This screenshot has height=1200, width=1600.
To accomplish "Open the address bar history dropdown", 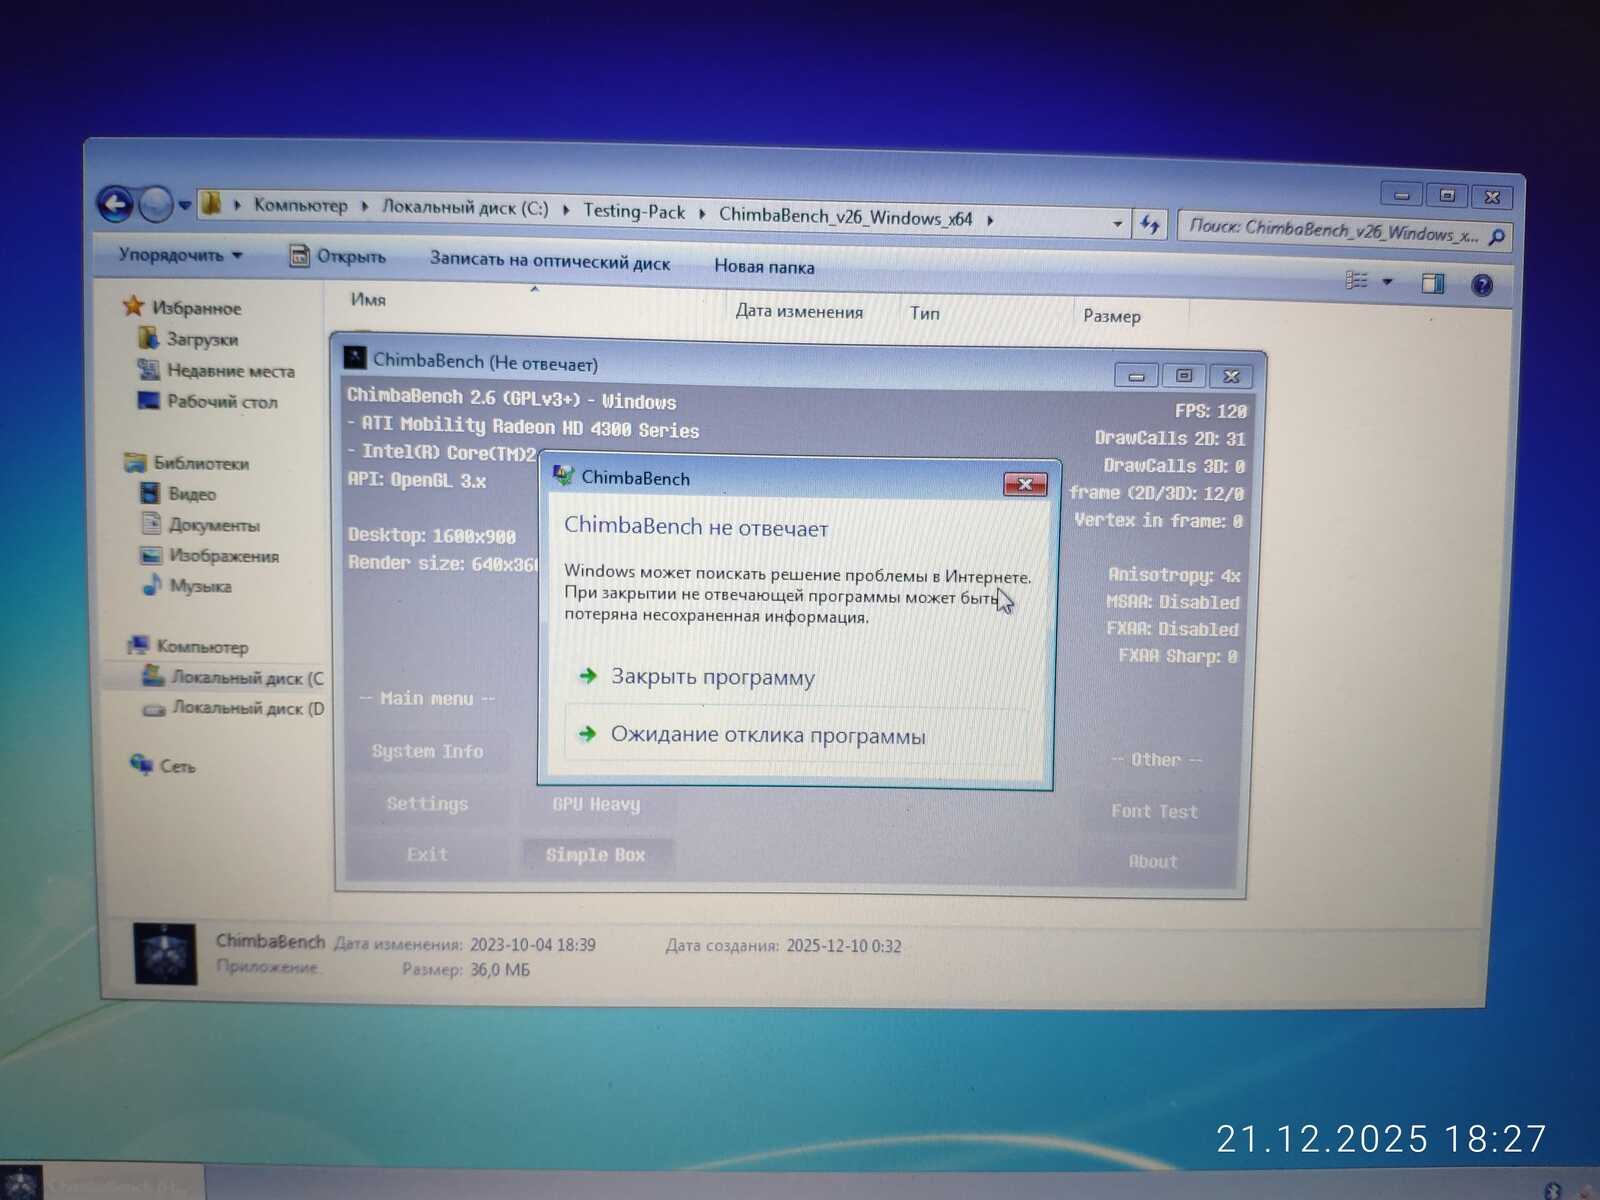I will (x=1117, y=223).
